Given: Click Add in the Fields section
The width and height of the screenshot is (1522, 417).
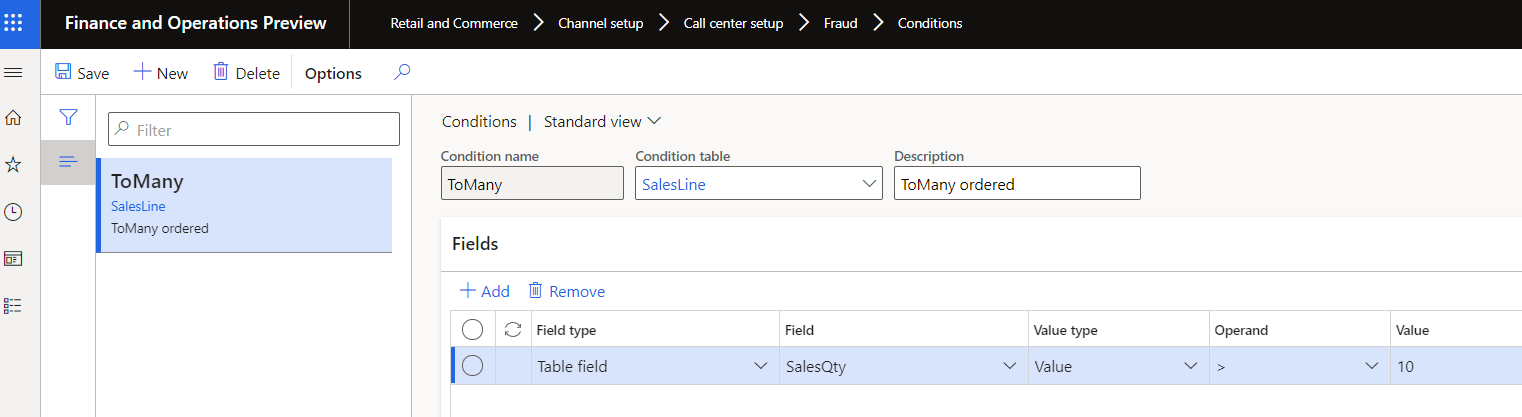Looking at the screenshot, I should 485,291.
